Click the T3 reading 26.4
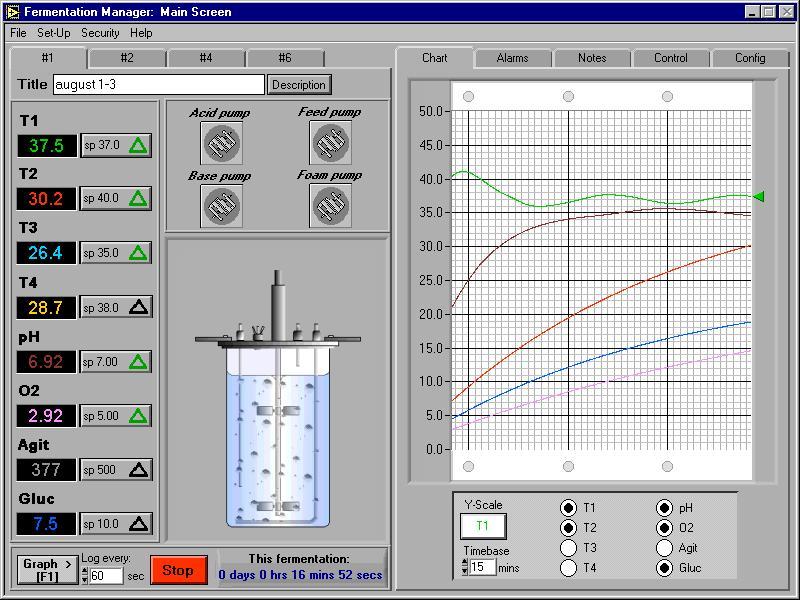Image resolution: width=800 pixels, height=600 pixels. click(46, 253)
